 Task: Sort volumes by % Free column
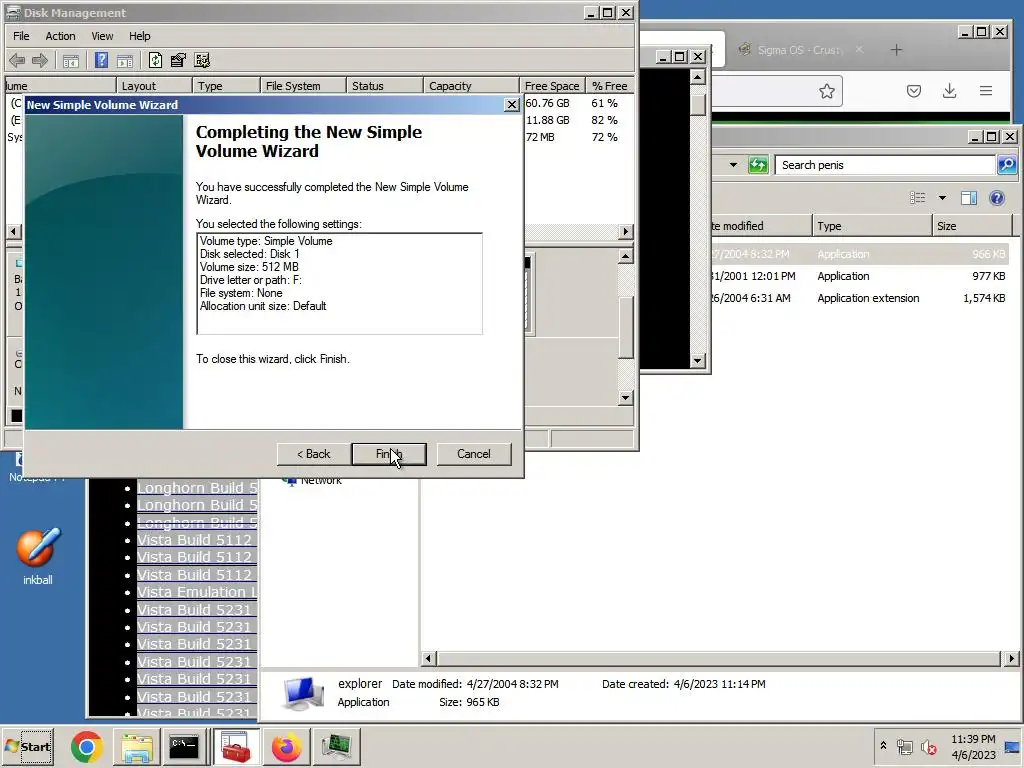[610, 86]
